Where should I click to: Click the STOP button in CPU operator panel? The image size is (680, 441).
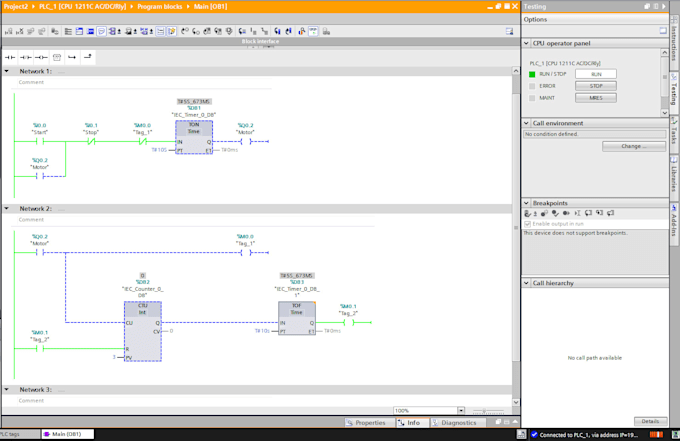[x=596, y=86]
